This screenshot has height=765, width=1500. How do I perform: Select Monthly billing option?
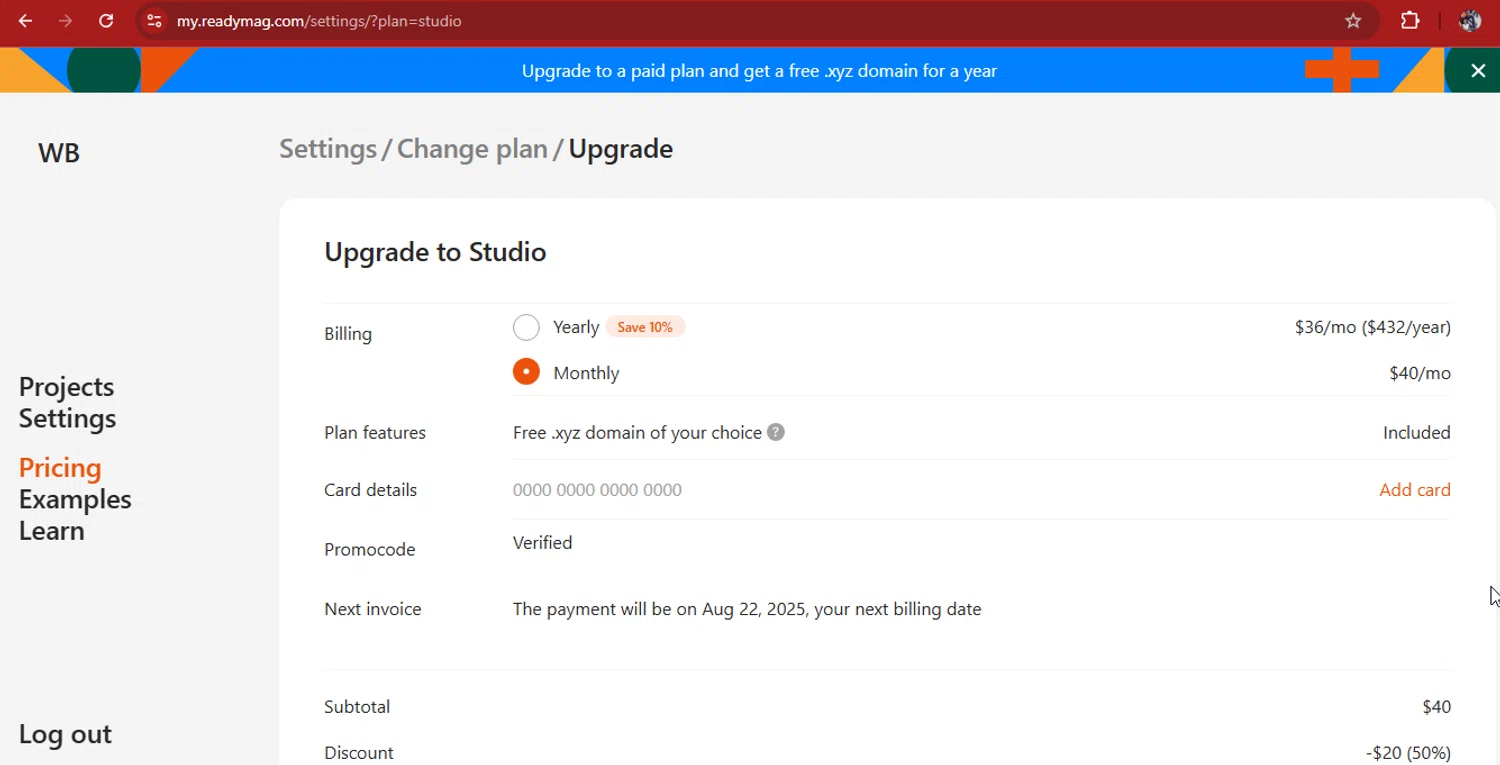click(526, 372)
